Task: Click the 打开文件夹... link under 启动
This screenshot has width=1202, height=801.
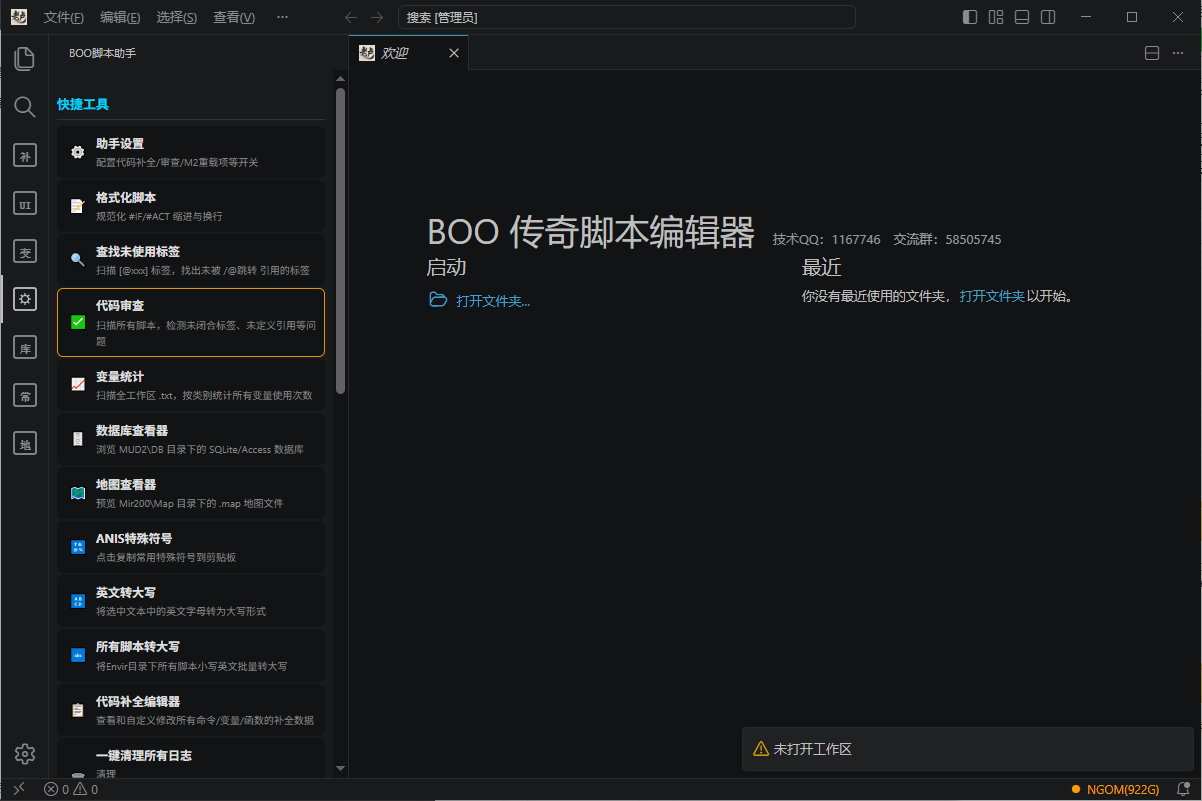Action: click(493, 300)
